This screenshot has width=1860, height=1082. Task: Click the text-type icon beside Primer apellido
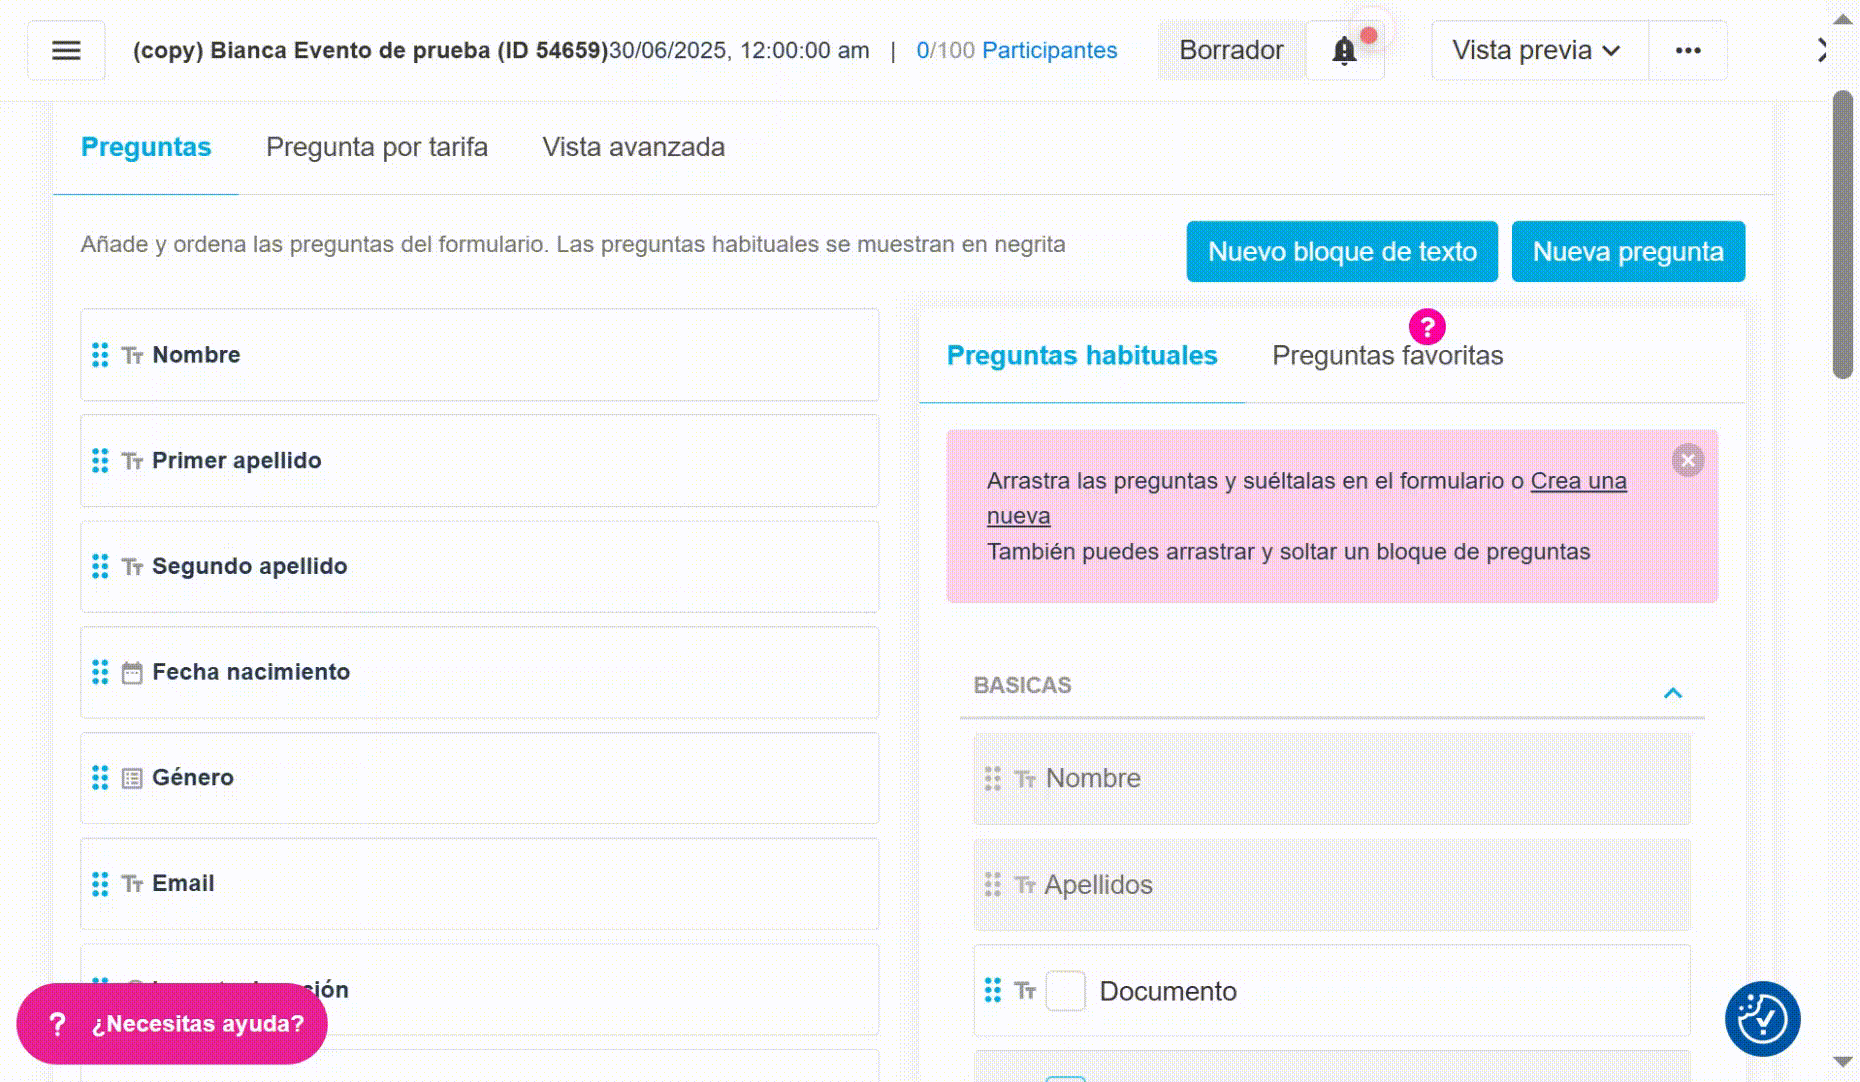(x=132, y=461)
